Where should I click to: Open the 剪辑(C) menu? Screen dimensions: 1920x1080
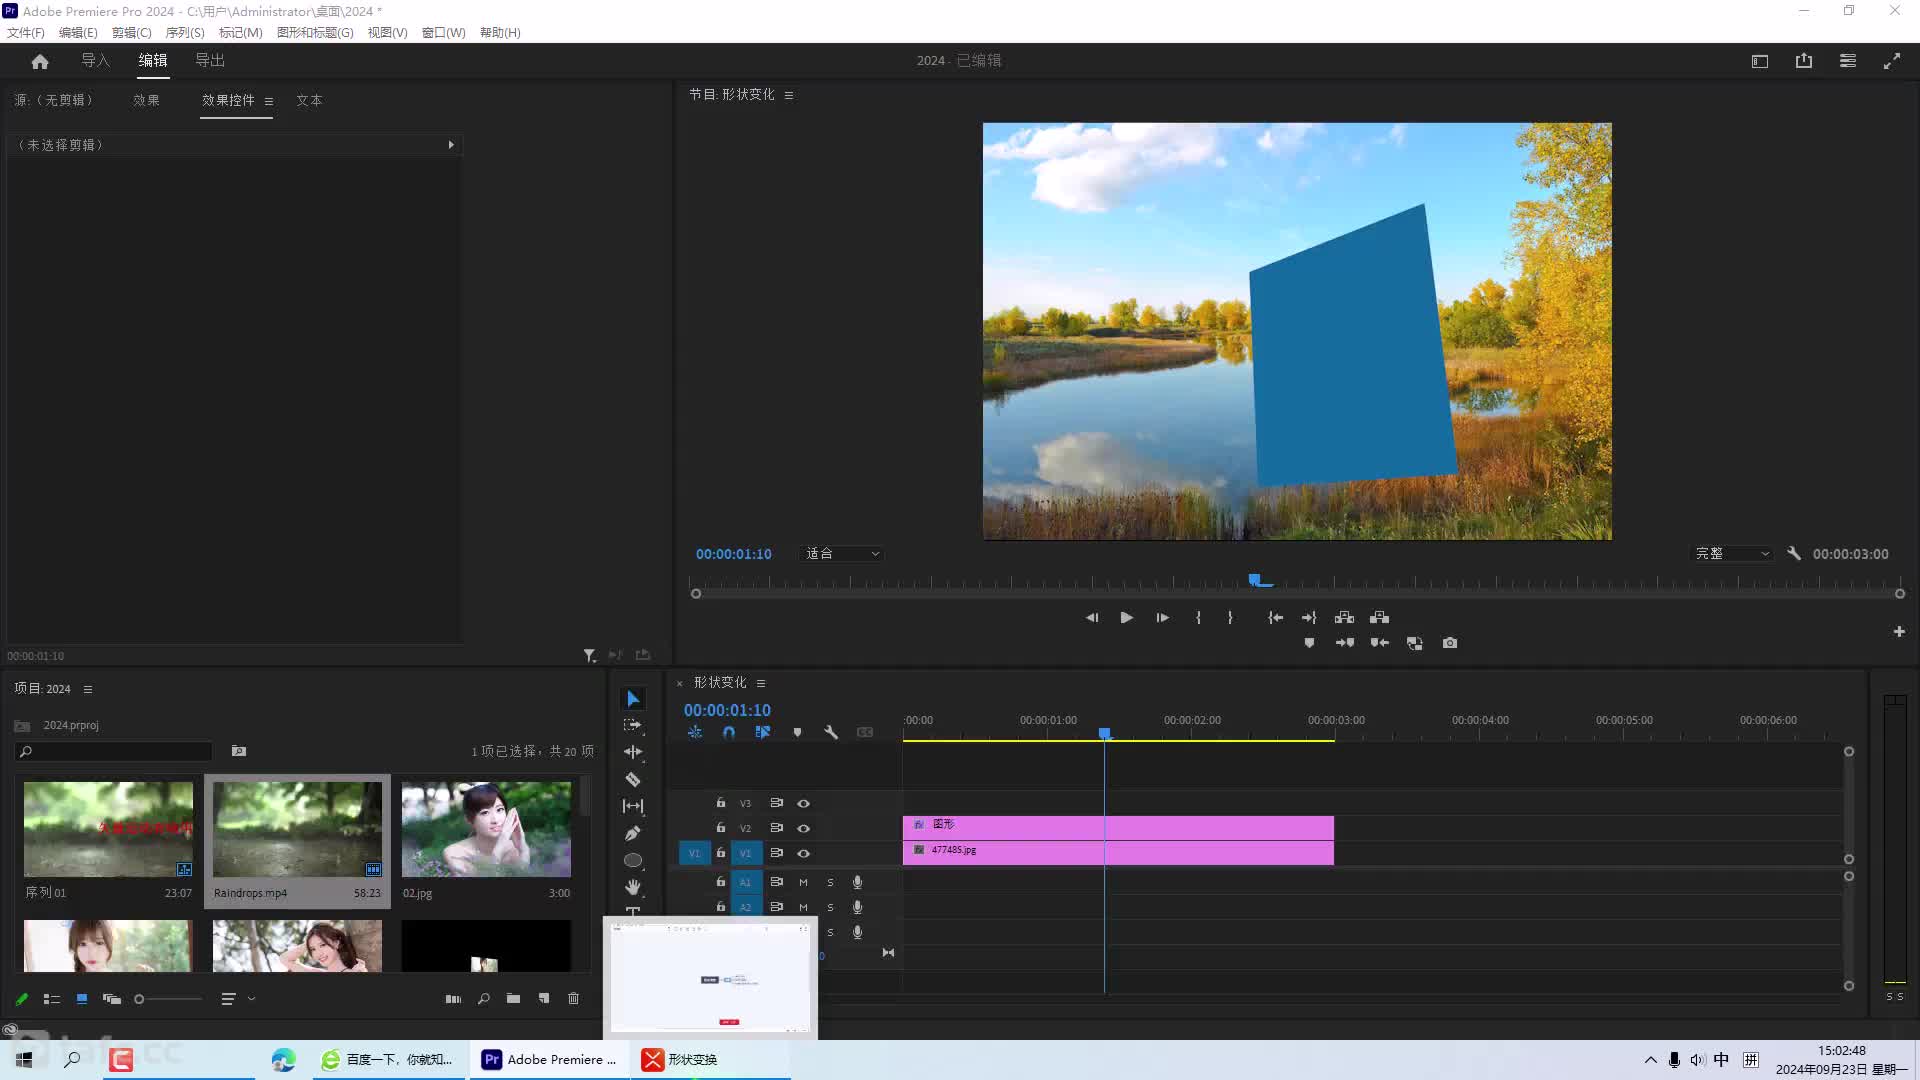(131, 32)
